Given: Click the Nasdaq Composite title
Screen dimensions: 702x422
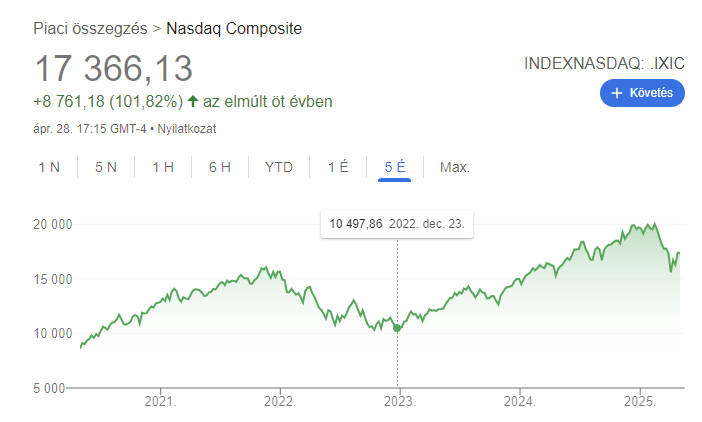Looking at the screenshot, I should tap(234, 28).
